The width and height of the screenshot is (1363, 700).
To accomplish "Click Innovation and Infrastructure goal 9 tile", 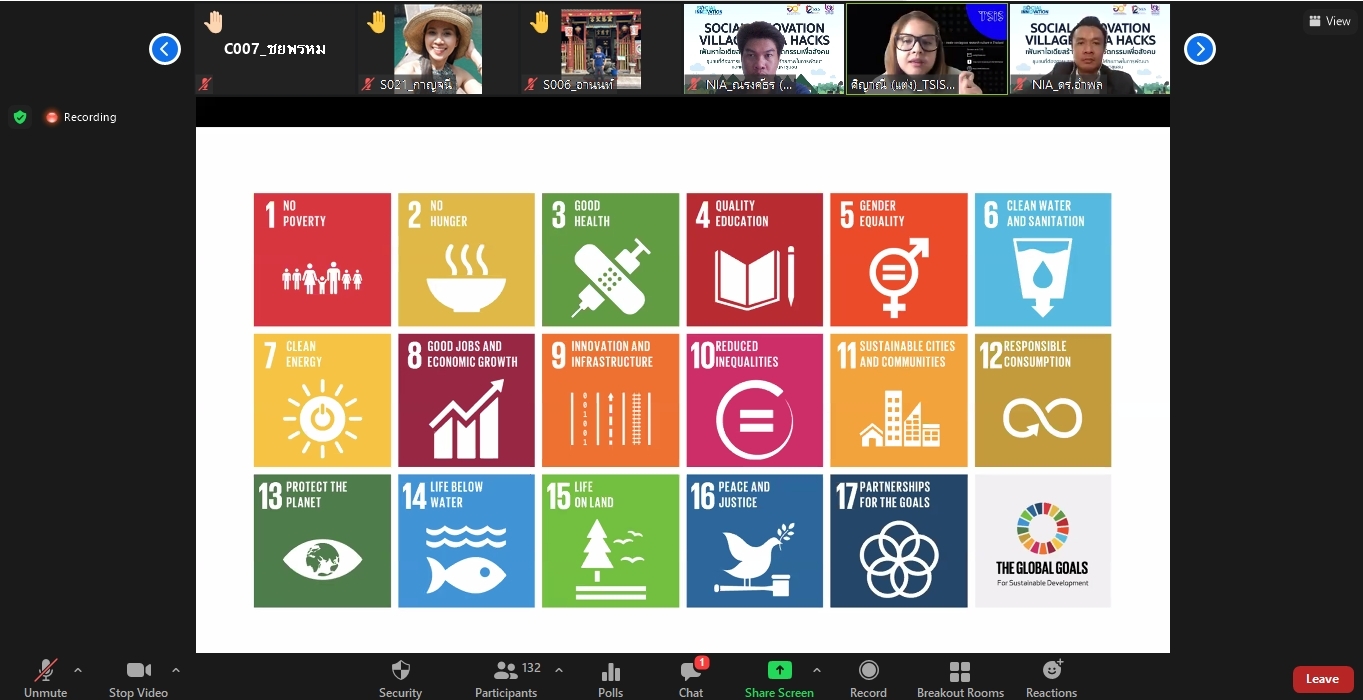I will (x=610, y=400).
